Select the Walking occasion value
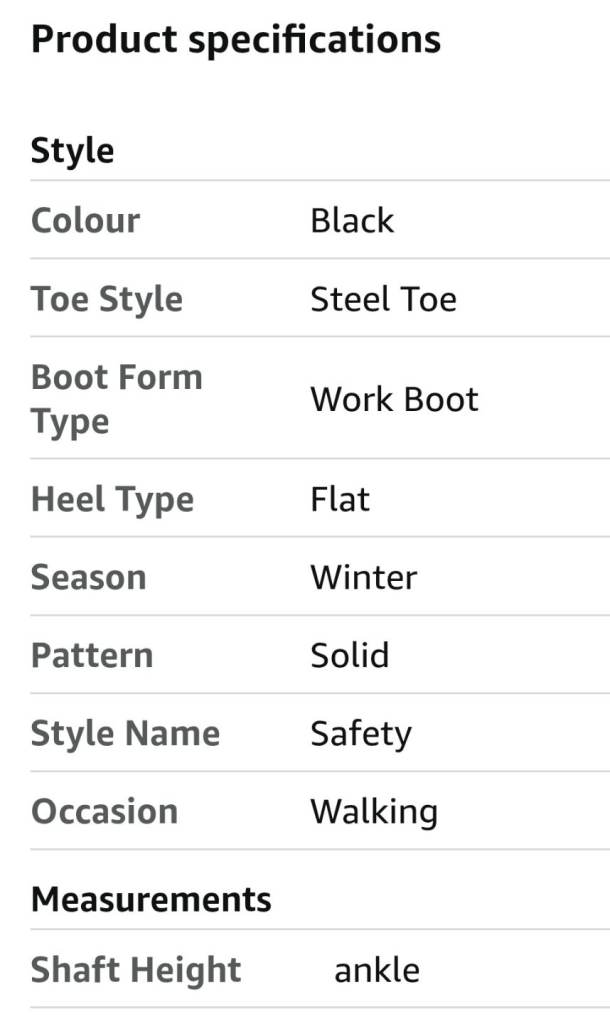The height and width of the screenshot is (1024, 610). (x=374, y=811)
